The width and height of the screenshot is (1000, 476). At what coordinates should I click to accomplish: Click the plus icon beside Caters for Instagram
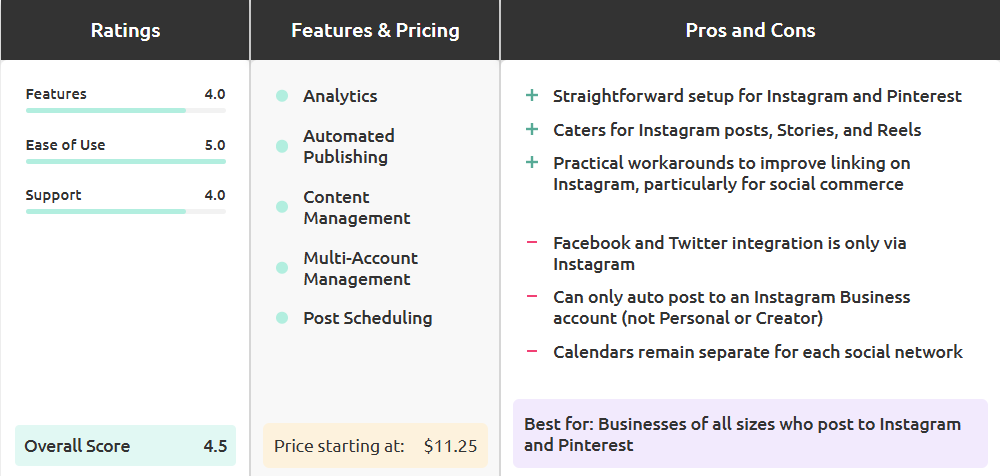(532, 130)
